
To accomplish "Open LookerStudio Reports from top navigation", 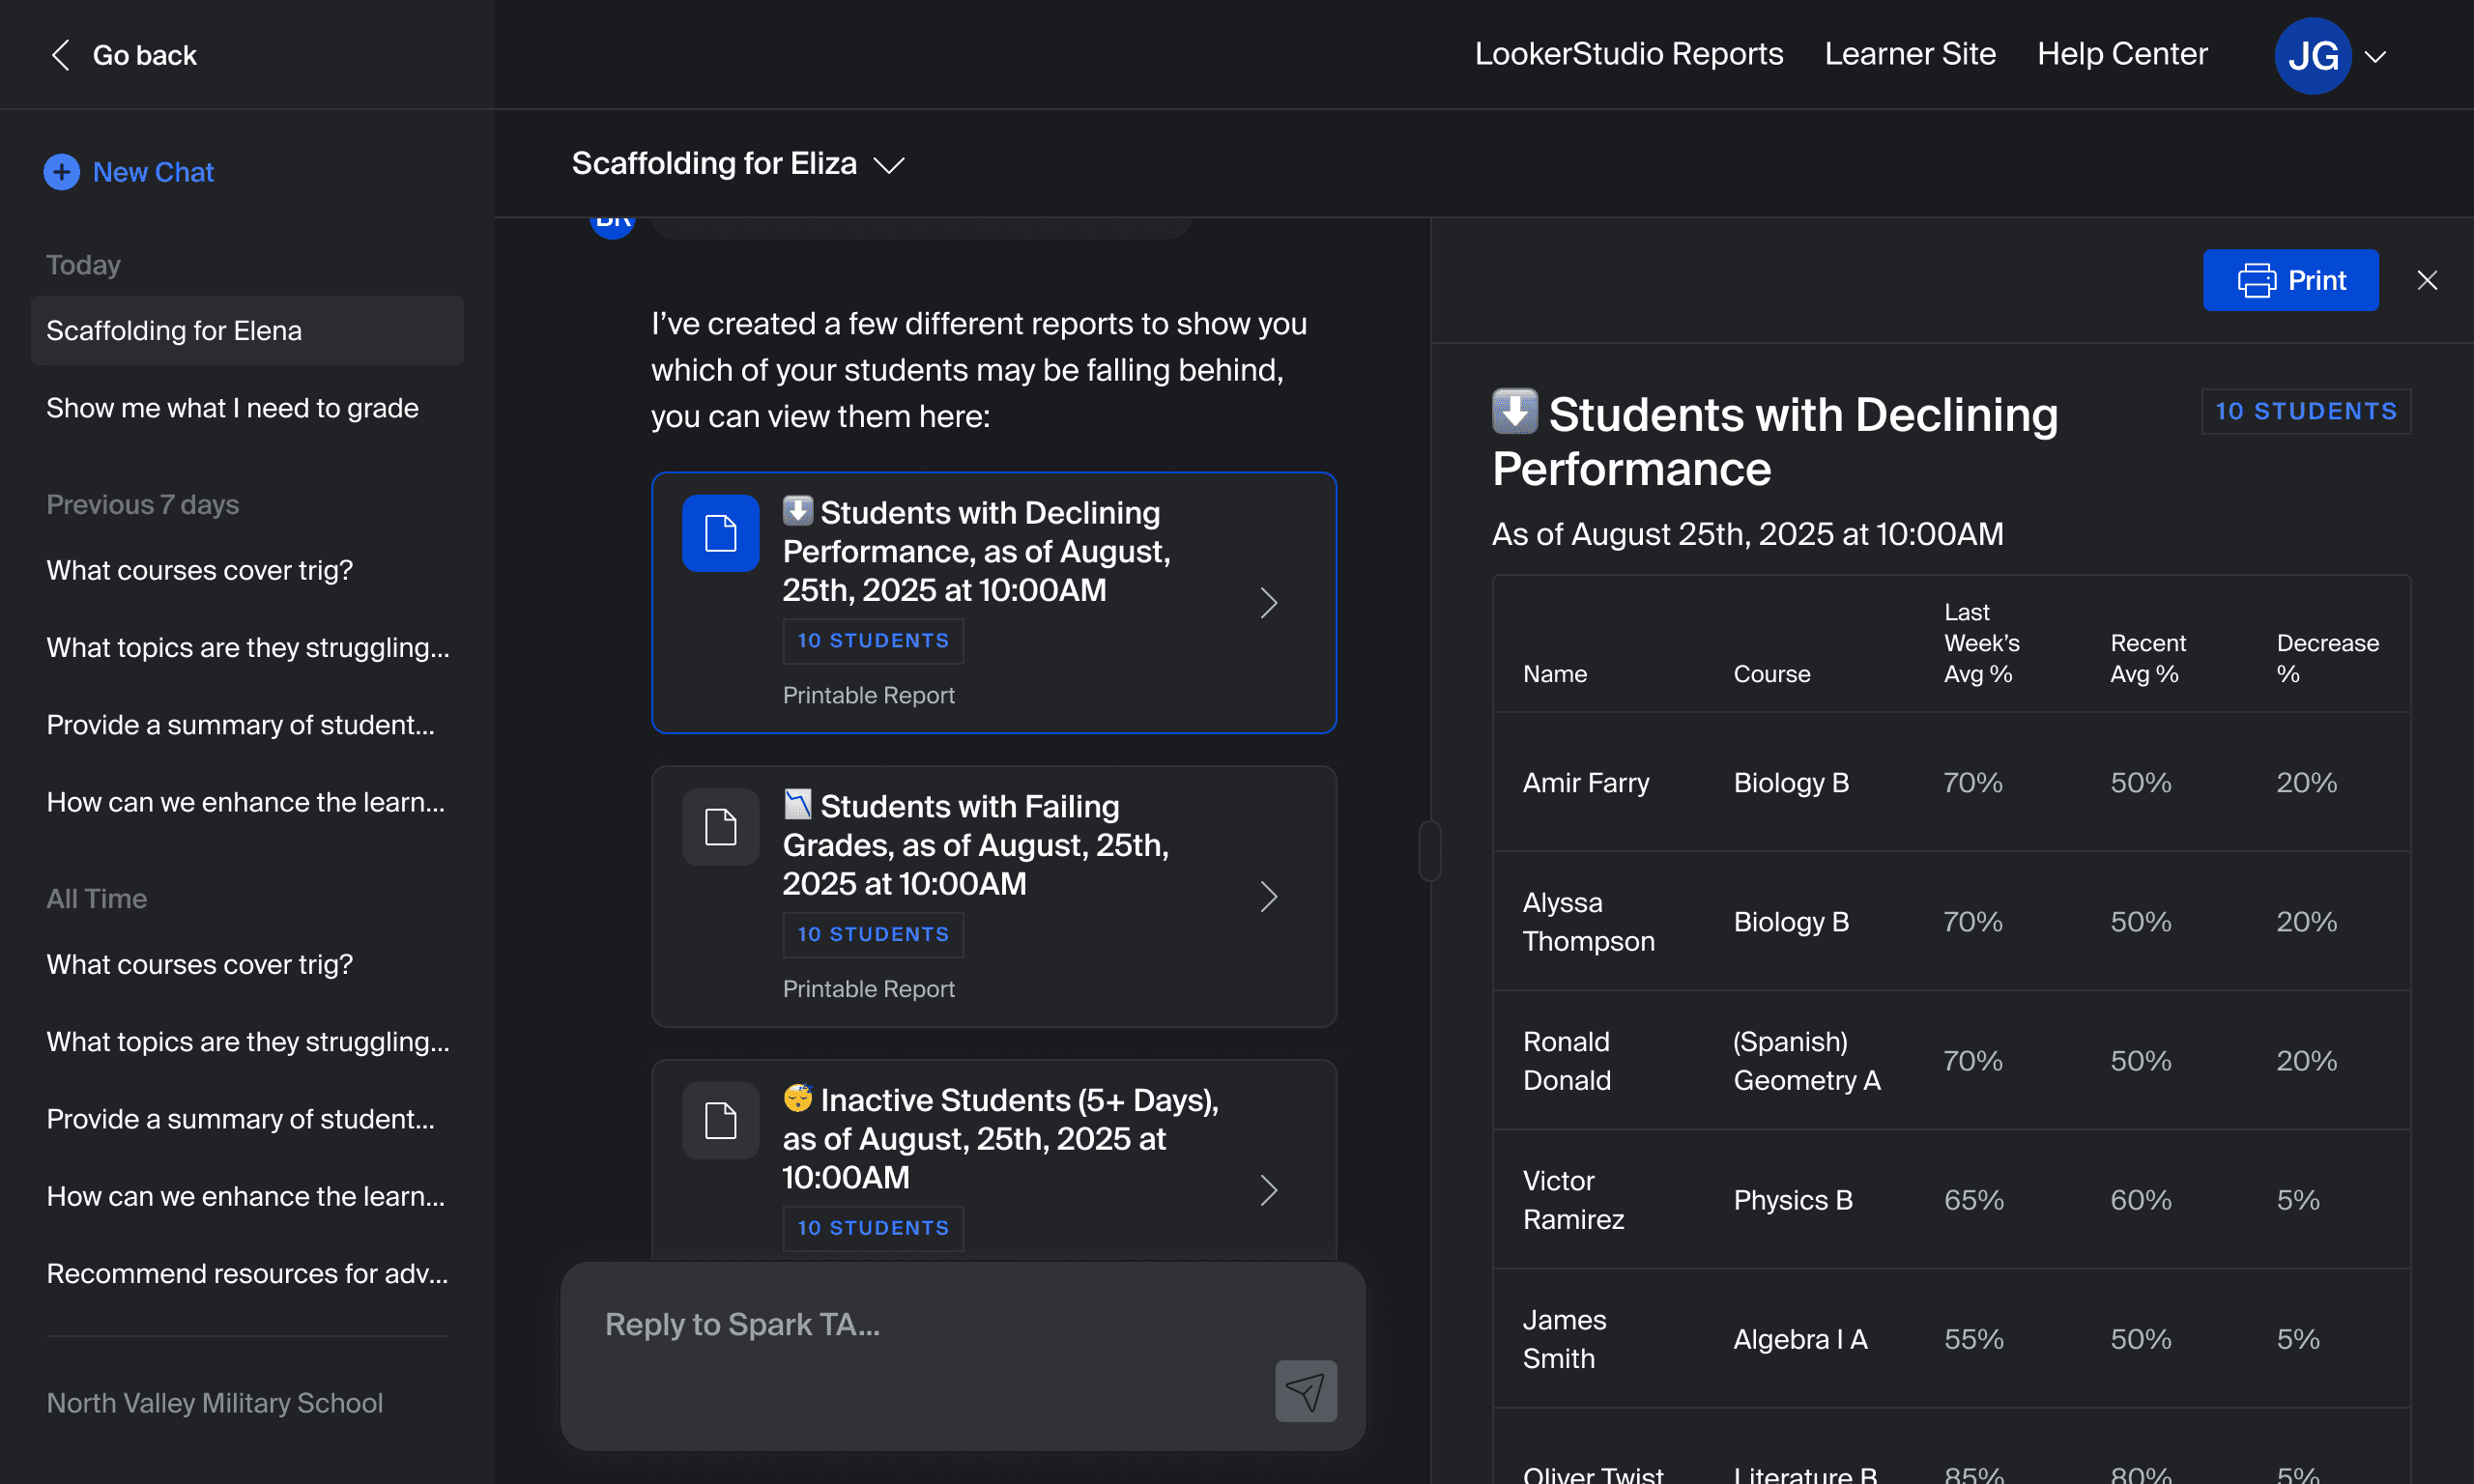I will click(1628, 54).
